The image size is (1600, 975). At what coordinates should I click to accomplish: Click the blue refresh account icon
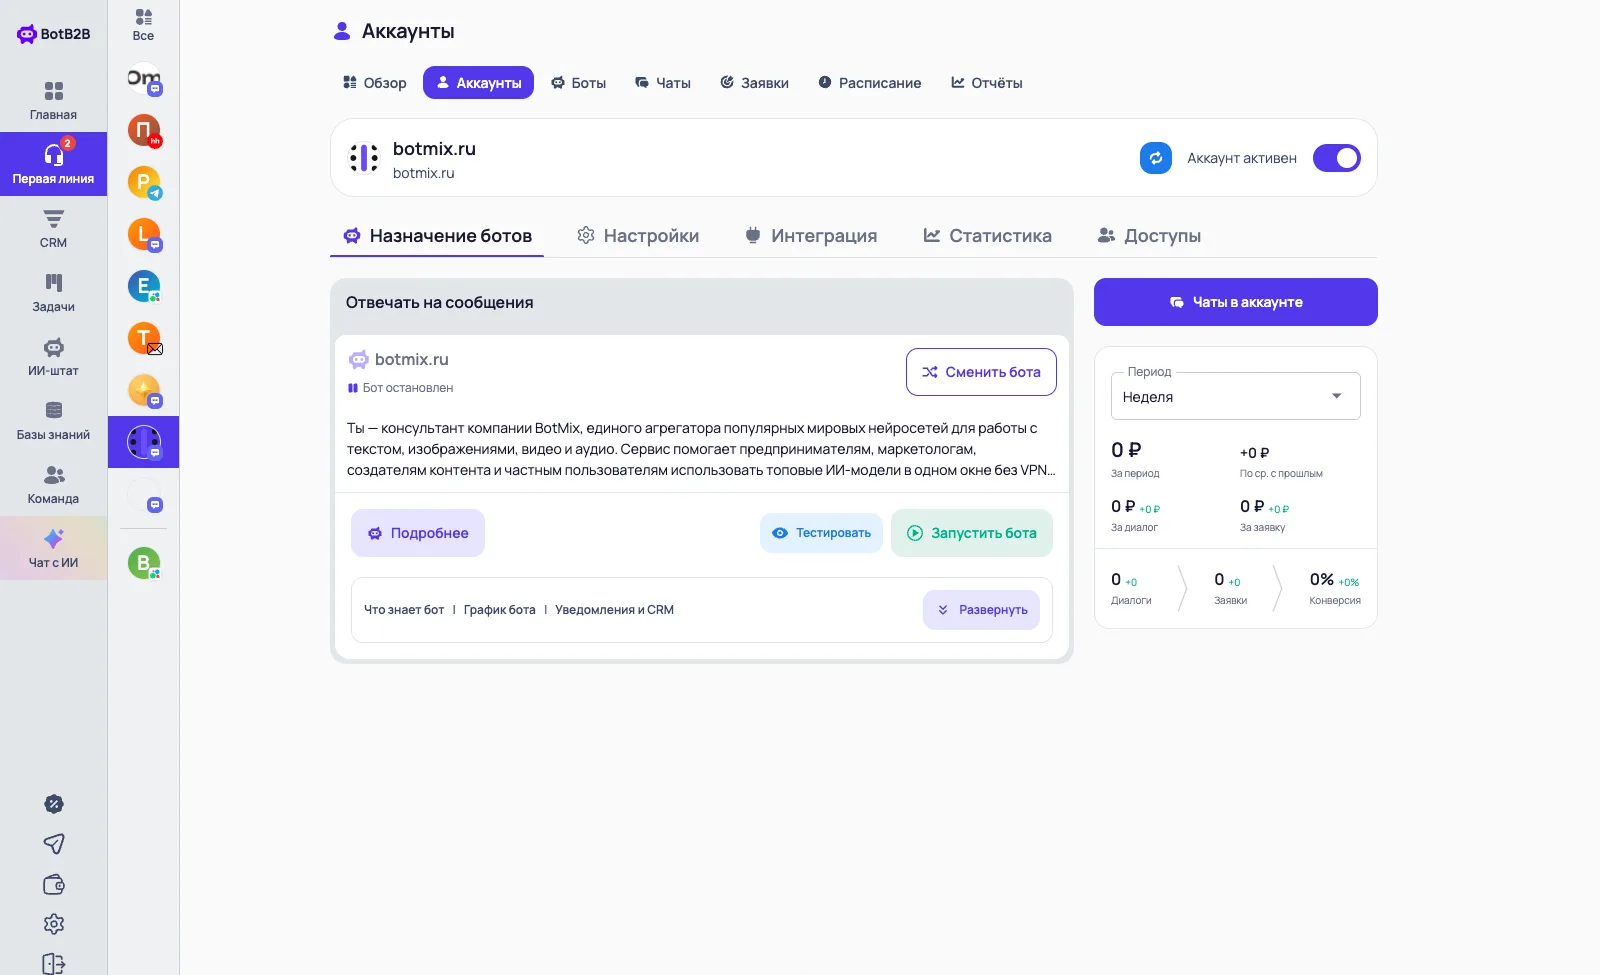click(x=1156, y=158)
